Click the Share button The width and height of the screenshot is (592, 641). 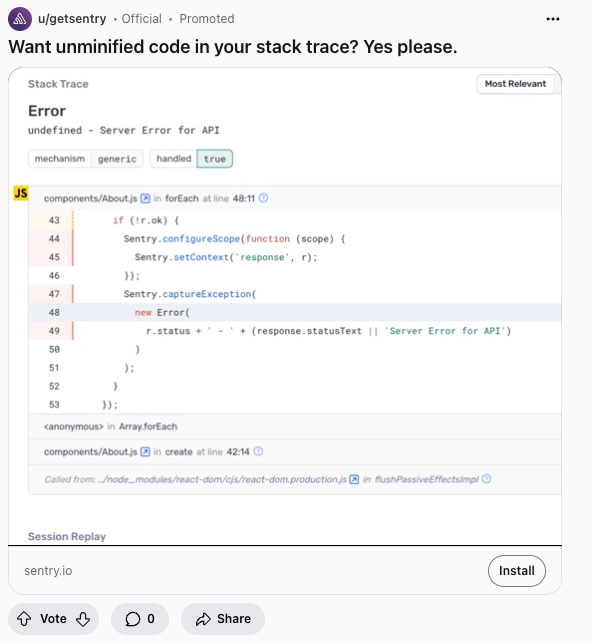[223, 619]
